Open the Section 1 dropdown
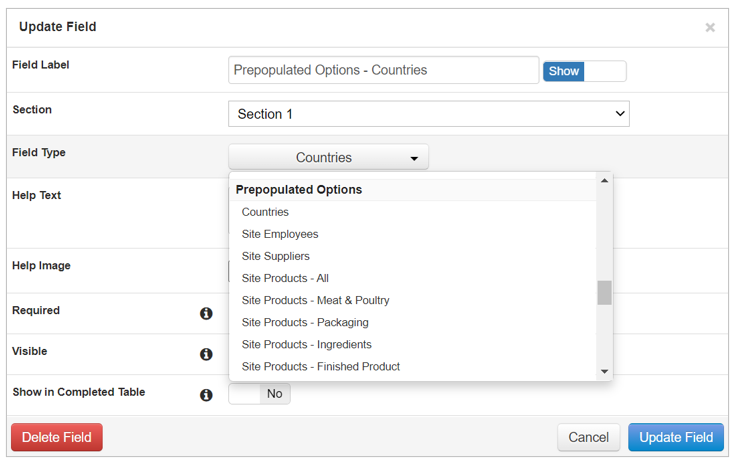737x460 pixels. click(x=428, y=114)
